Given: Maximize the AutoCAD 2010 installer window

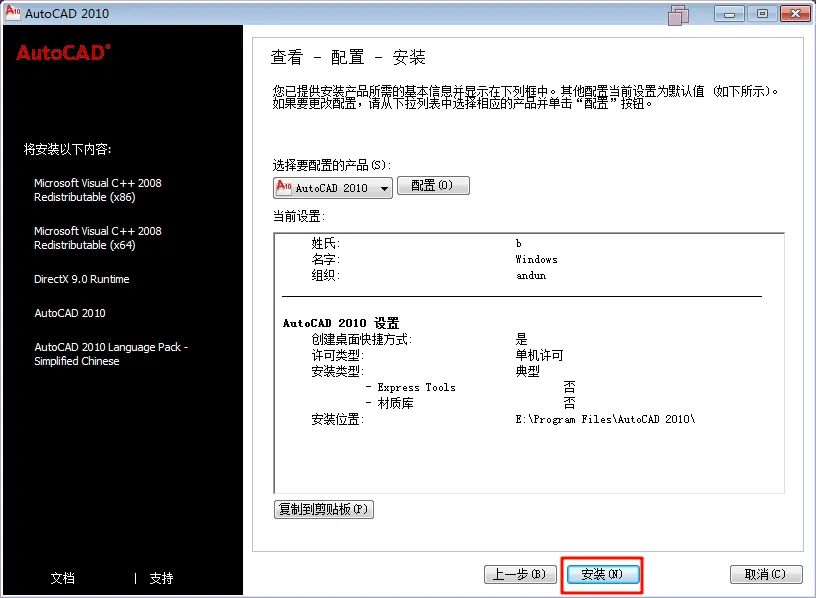Looking at the screenshot, I should point(762,14).
